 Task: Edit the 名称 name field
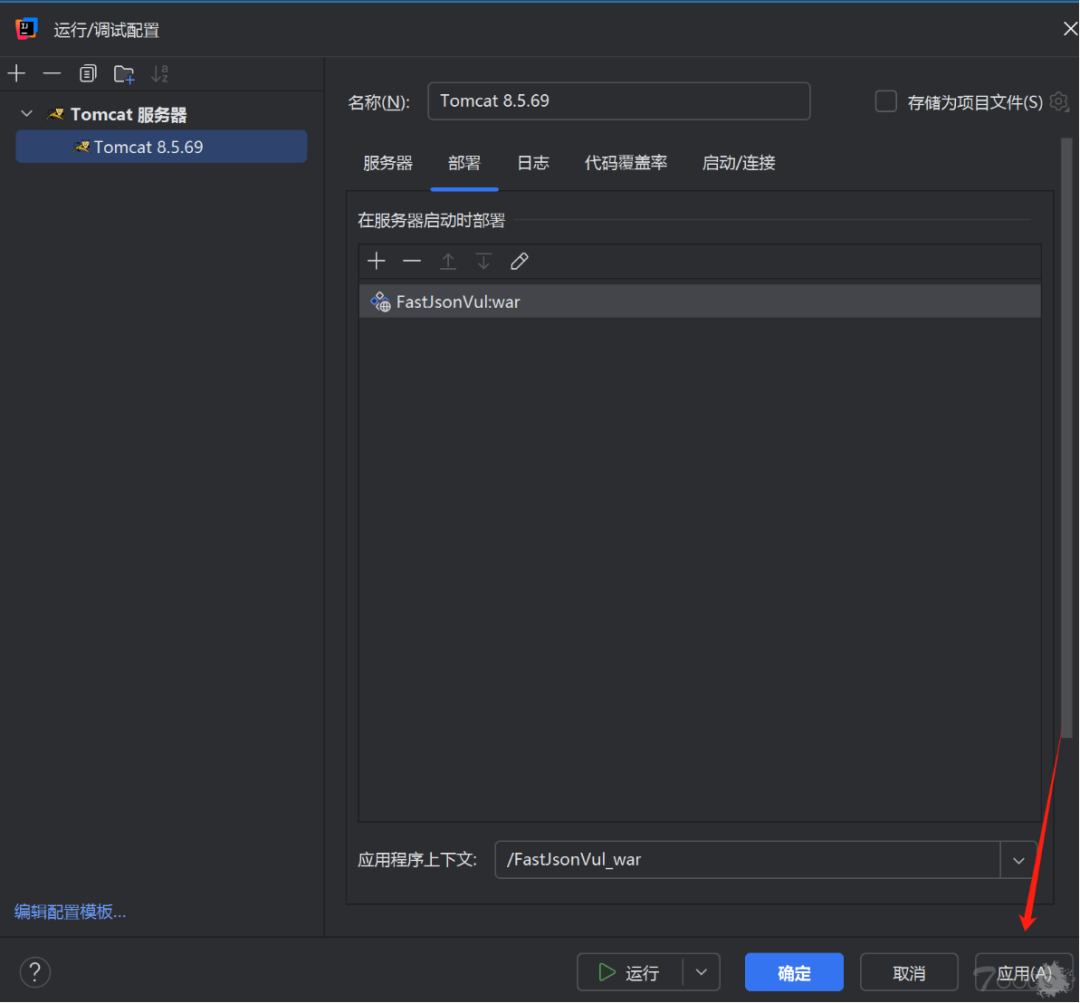pos(619,101)
